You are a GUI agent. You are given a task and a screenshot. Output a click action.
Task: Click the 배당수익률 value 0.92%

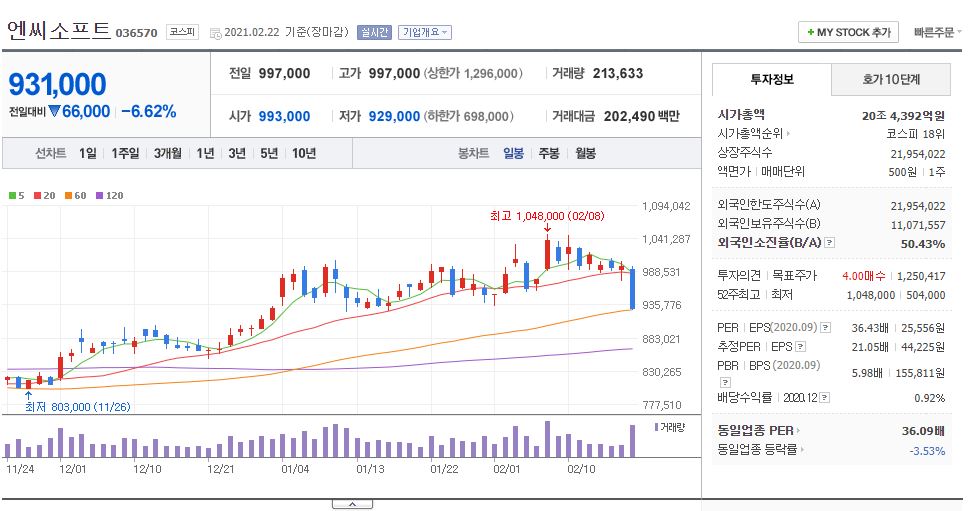pyautogui.click(x=930, y=398)
